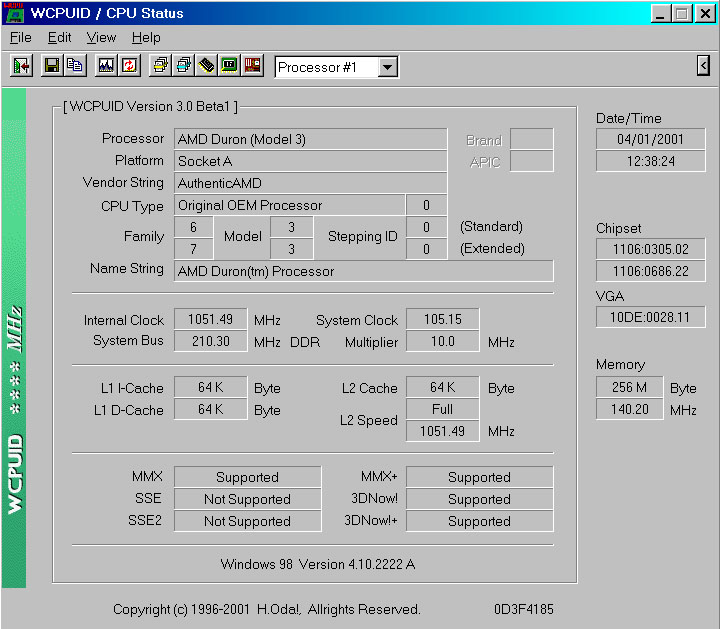The width and height of the screenshot is (720, 629).
Task: Click the Chipset value 1106:0305.02
Action: click(x=650, y=249)
